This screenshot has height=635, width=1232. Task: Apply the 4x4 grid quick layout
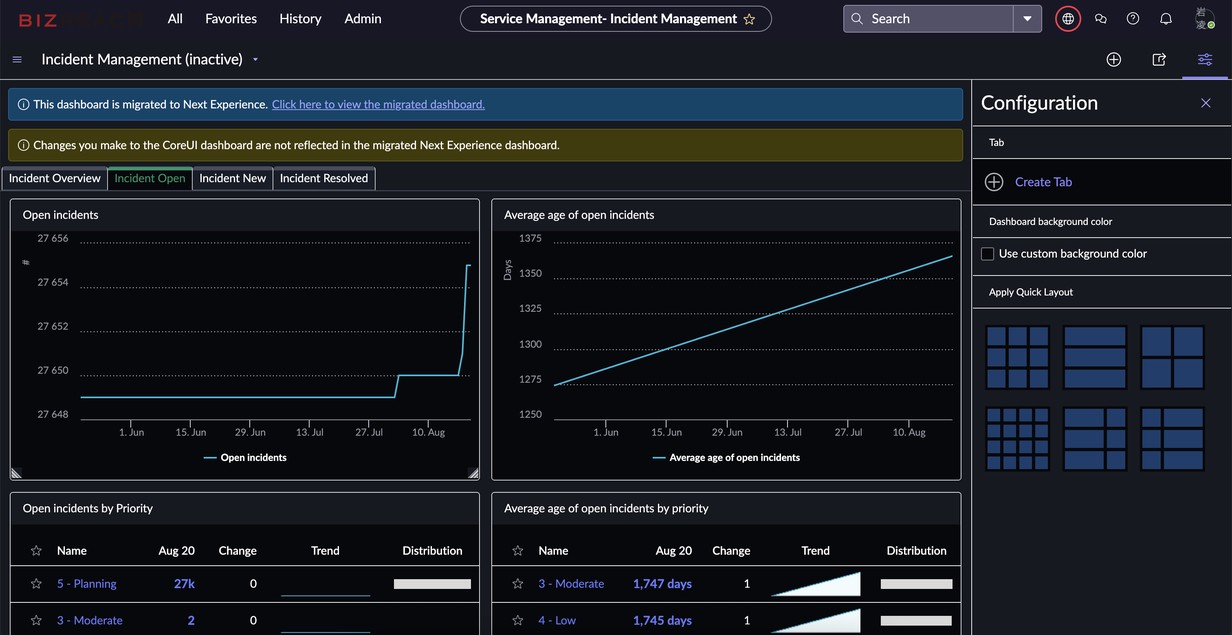point(1017,438)
